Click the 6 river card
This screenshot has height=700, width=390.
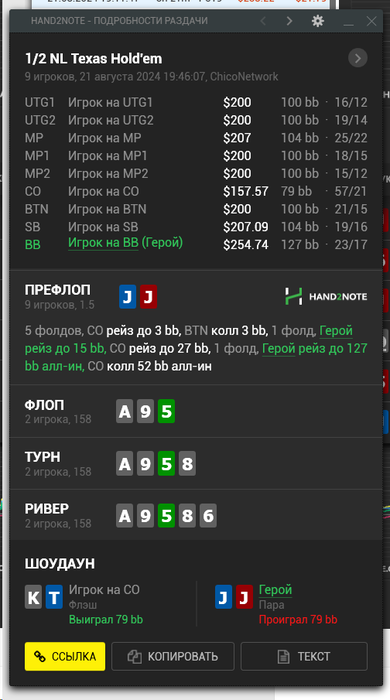point(208,516)
